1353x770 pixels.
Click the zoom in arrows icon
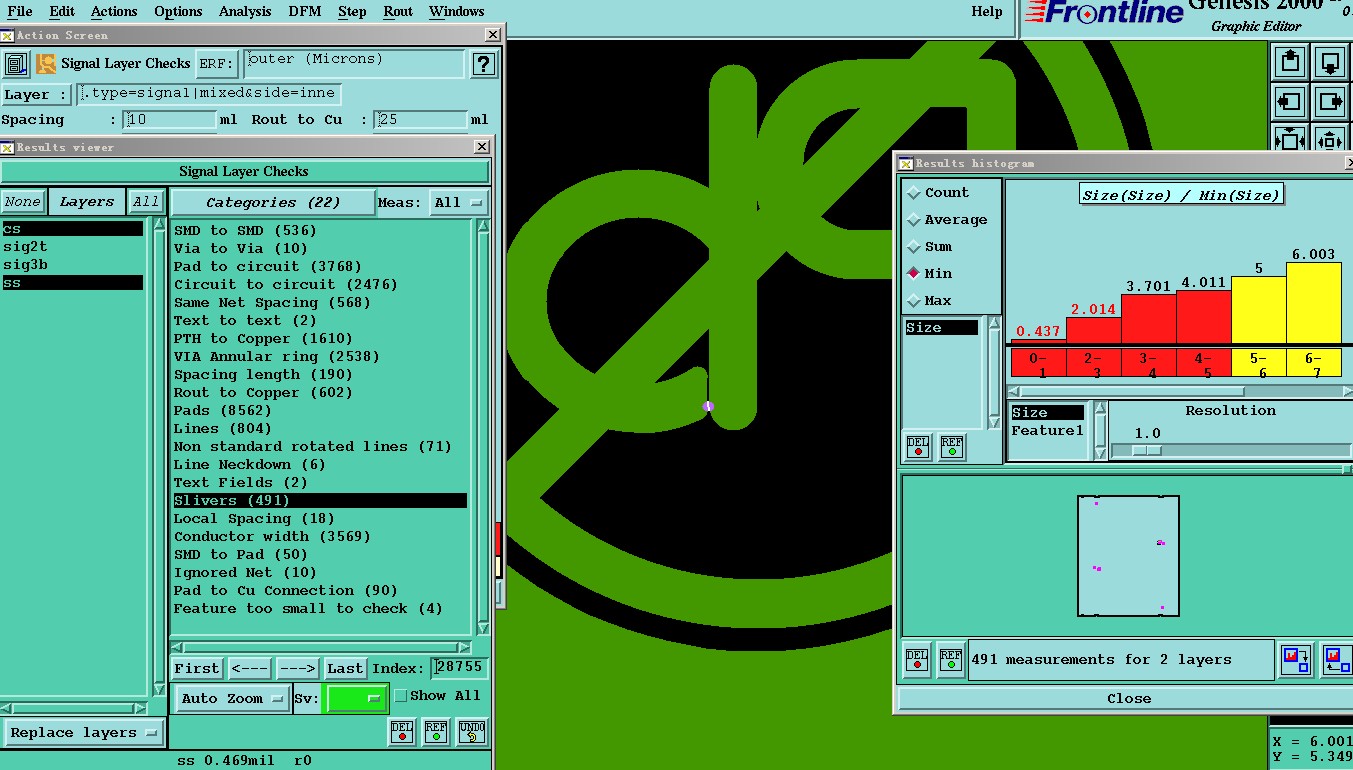tap(1291, 138)
